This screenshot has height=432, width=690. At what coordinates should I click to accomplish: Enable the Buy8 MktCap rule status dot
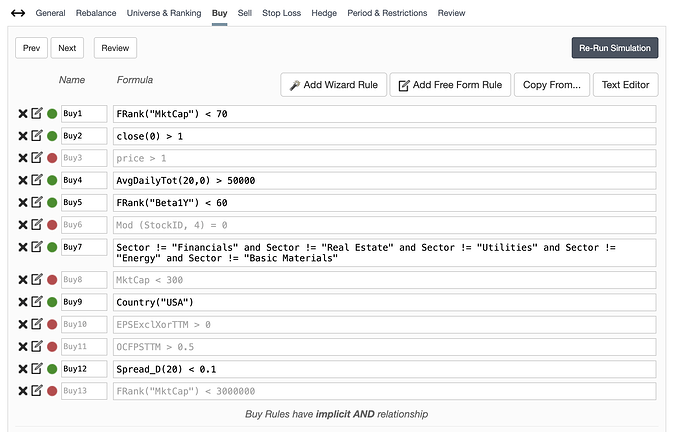(x=52, y=280)
